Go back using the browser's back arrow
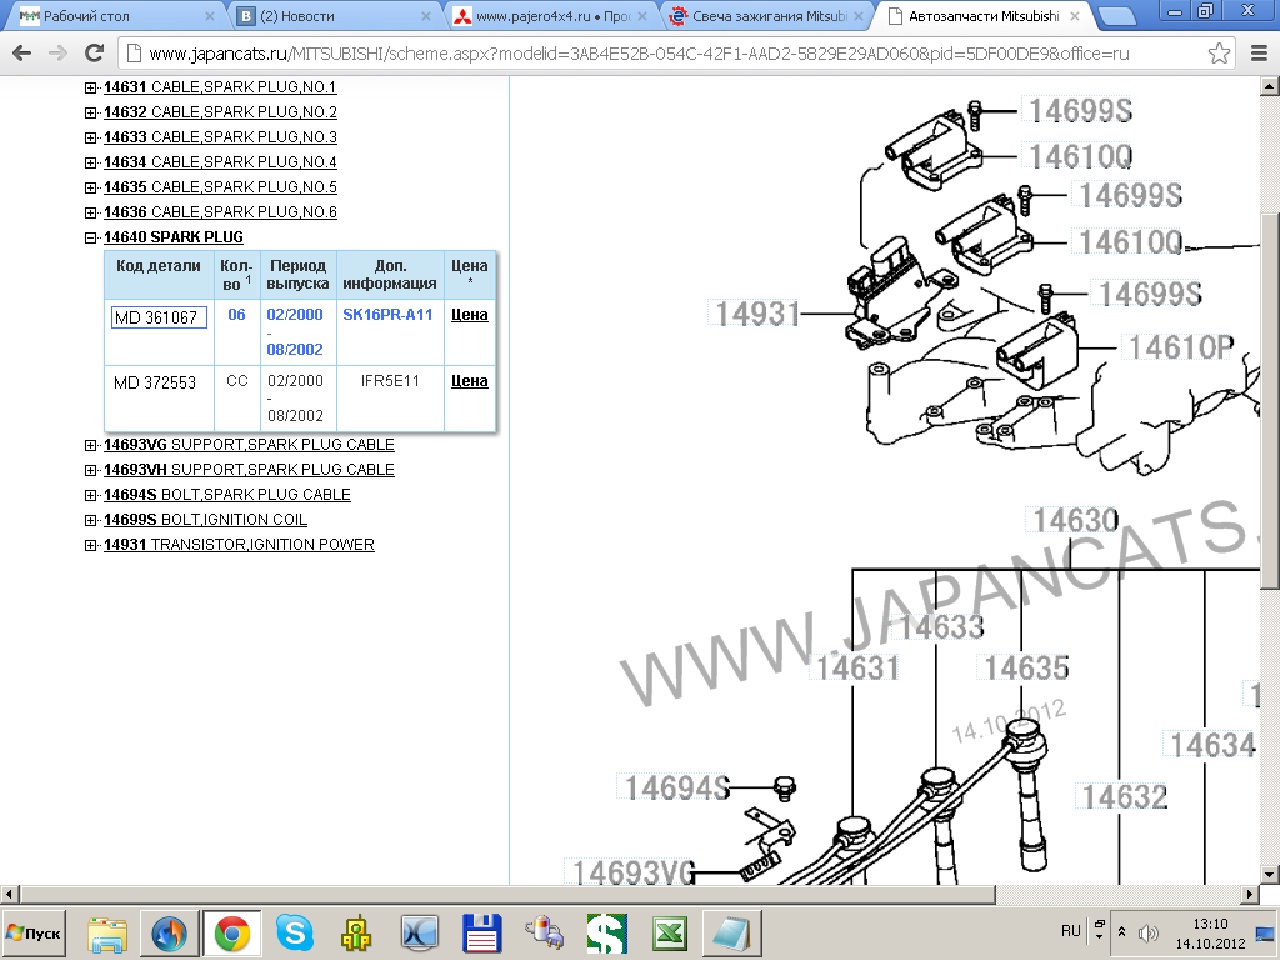The image size is (1280, 960). 22,53
